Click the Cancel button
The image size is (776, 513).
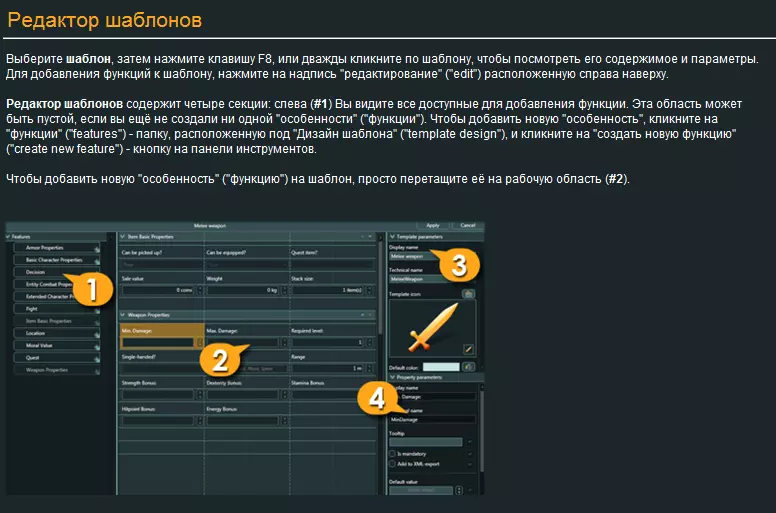[x=468, y=226]
